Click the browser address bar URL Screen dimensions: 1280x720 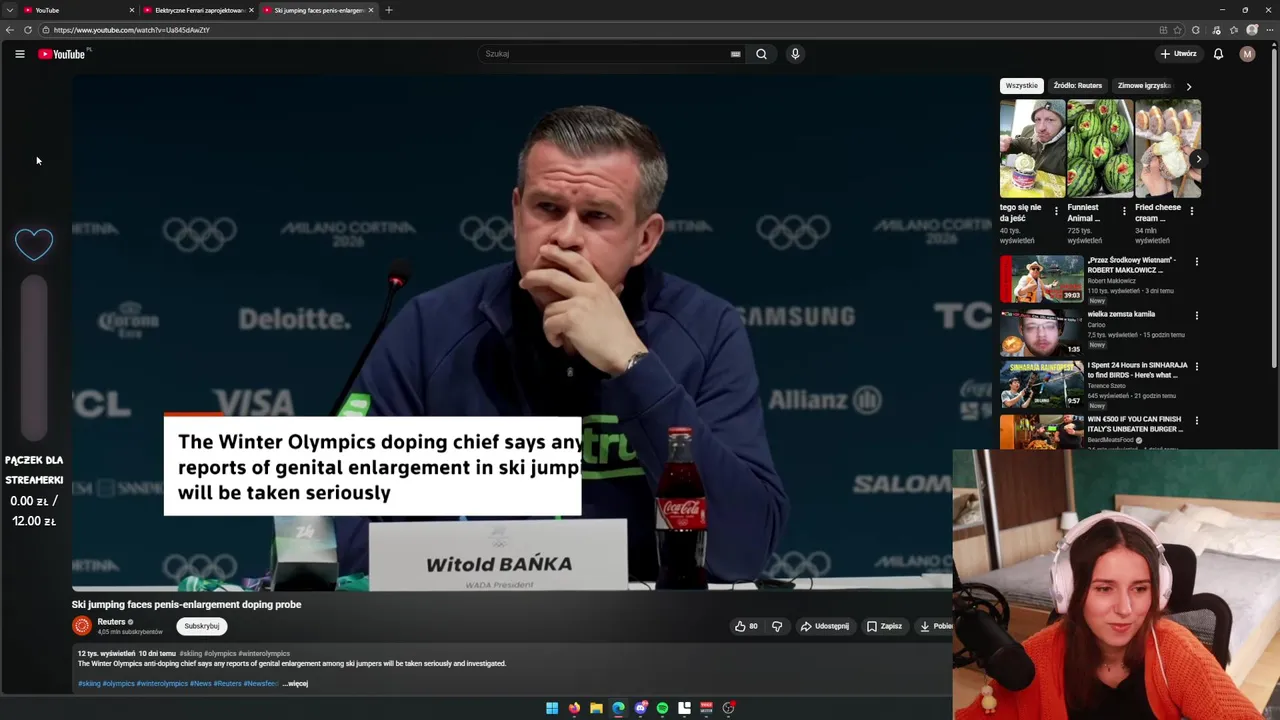pos(131,30)
